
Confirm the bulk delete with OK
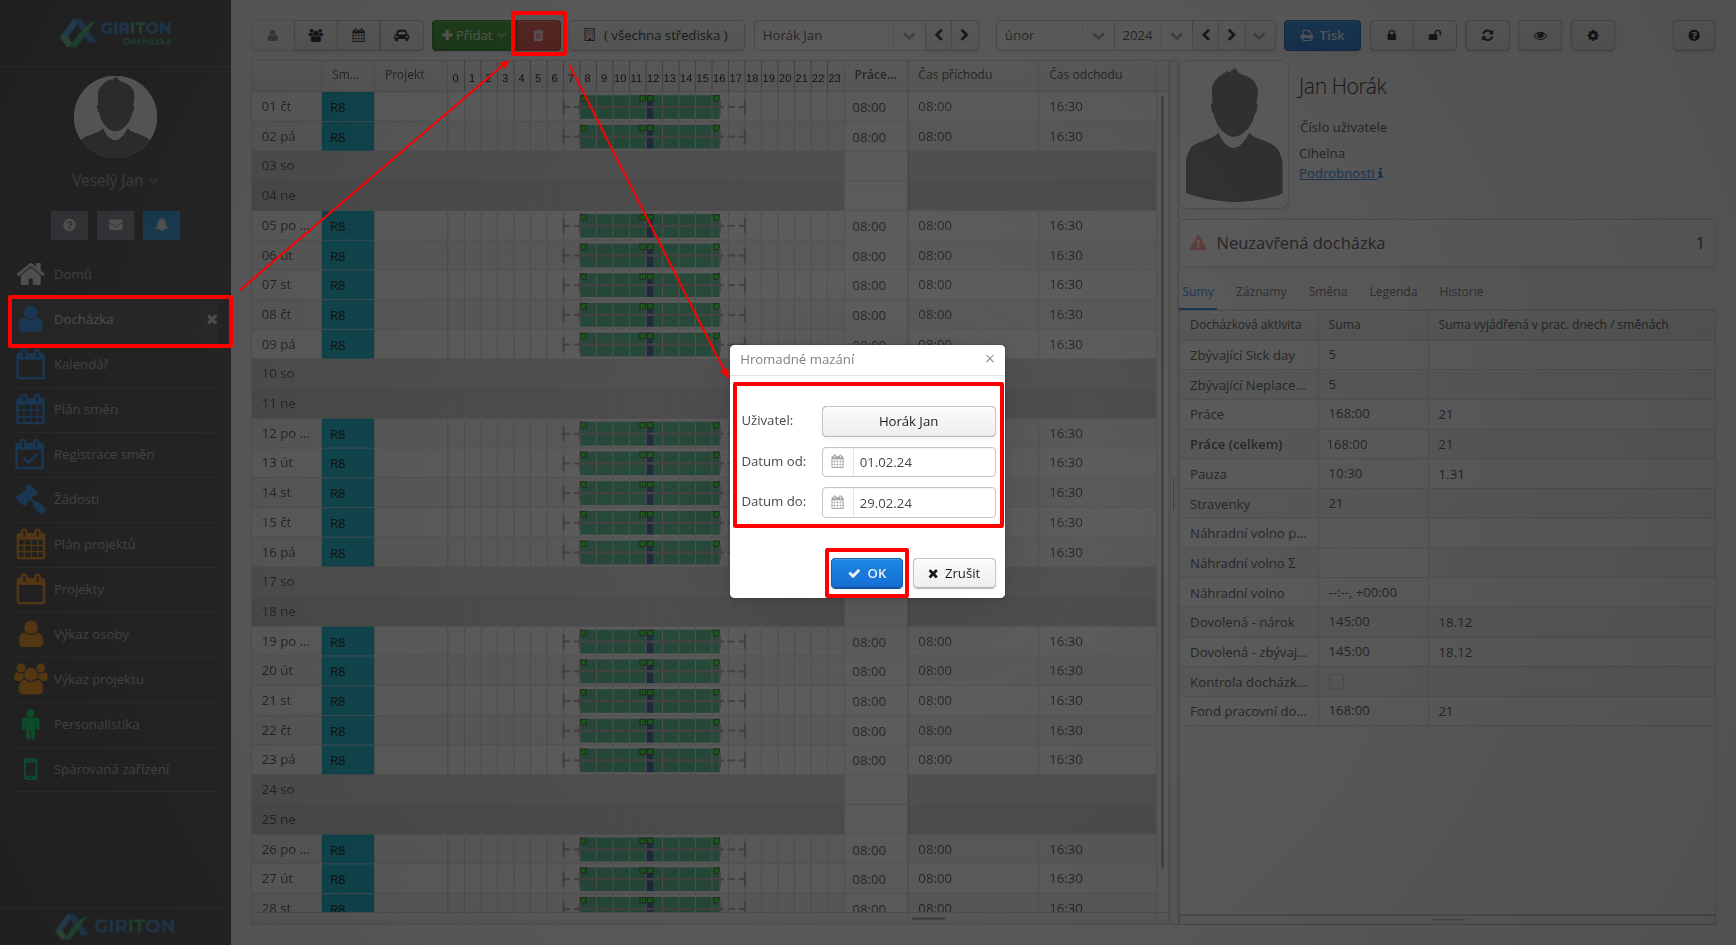tap(867, 574)
